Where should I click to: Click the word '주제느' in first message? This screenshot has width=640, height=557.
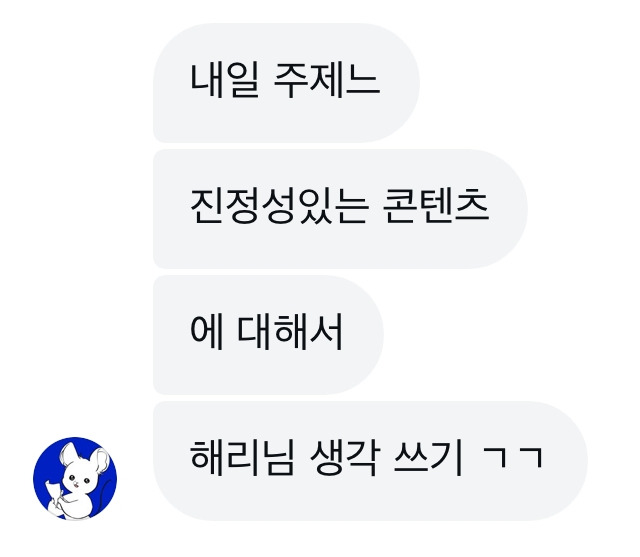click(x=327, y=81)
